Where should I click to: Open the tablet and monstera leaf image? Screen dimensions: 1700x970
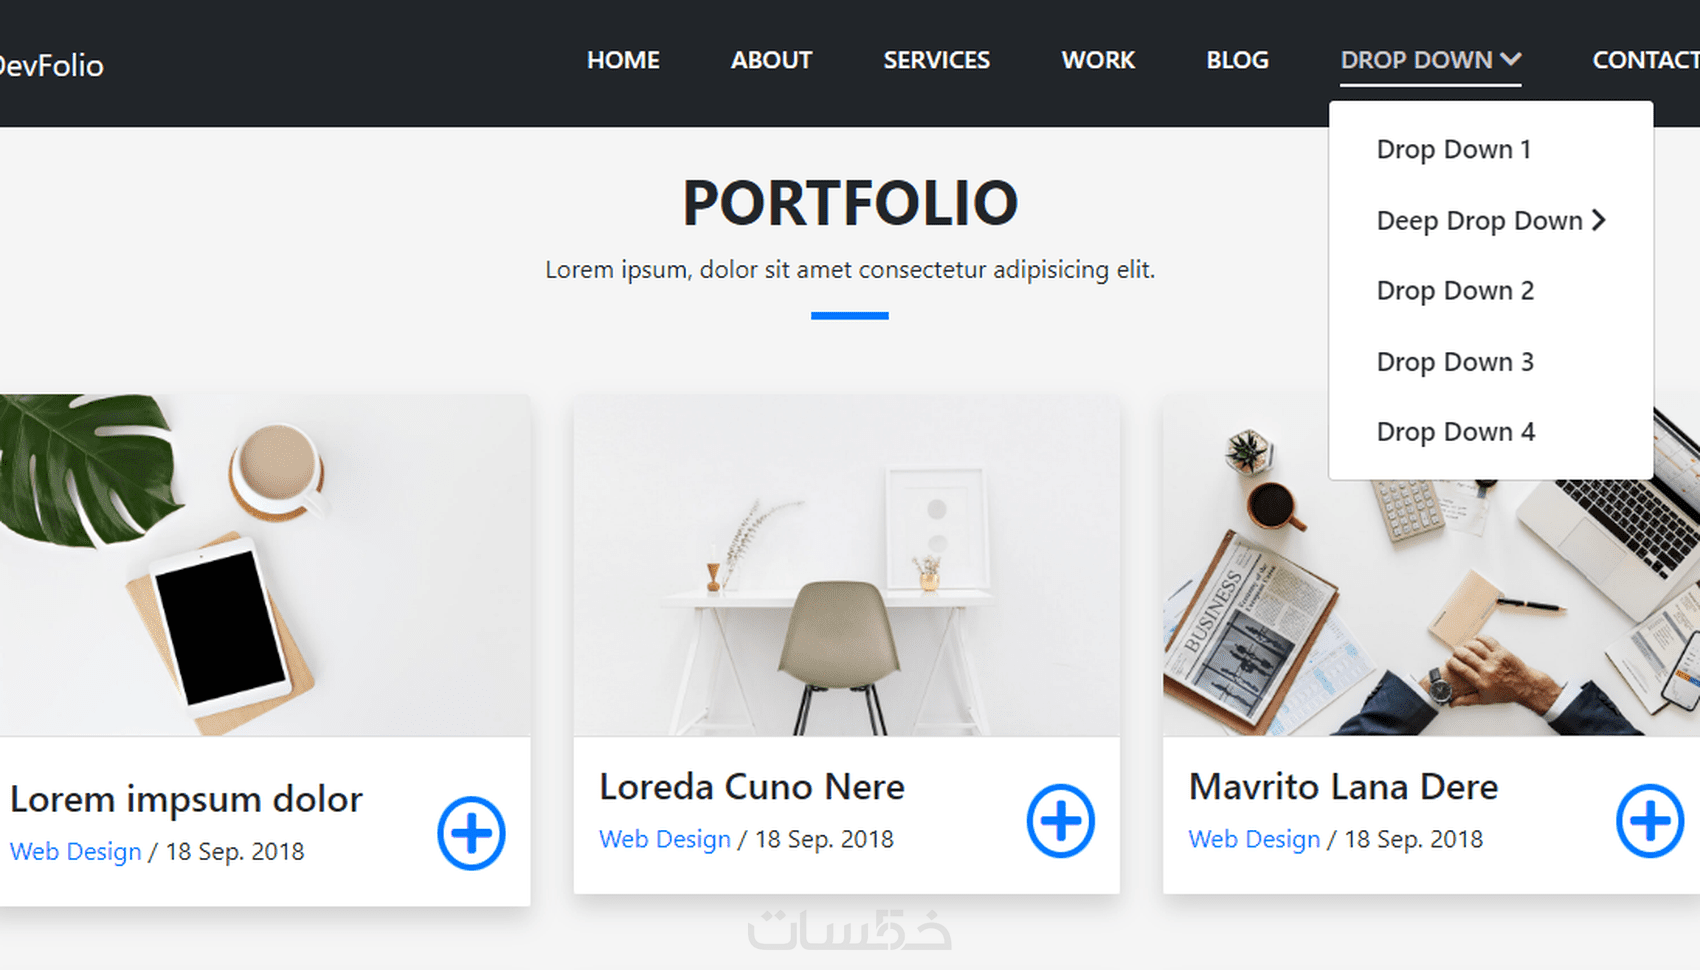(265, 565)
